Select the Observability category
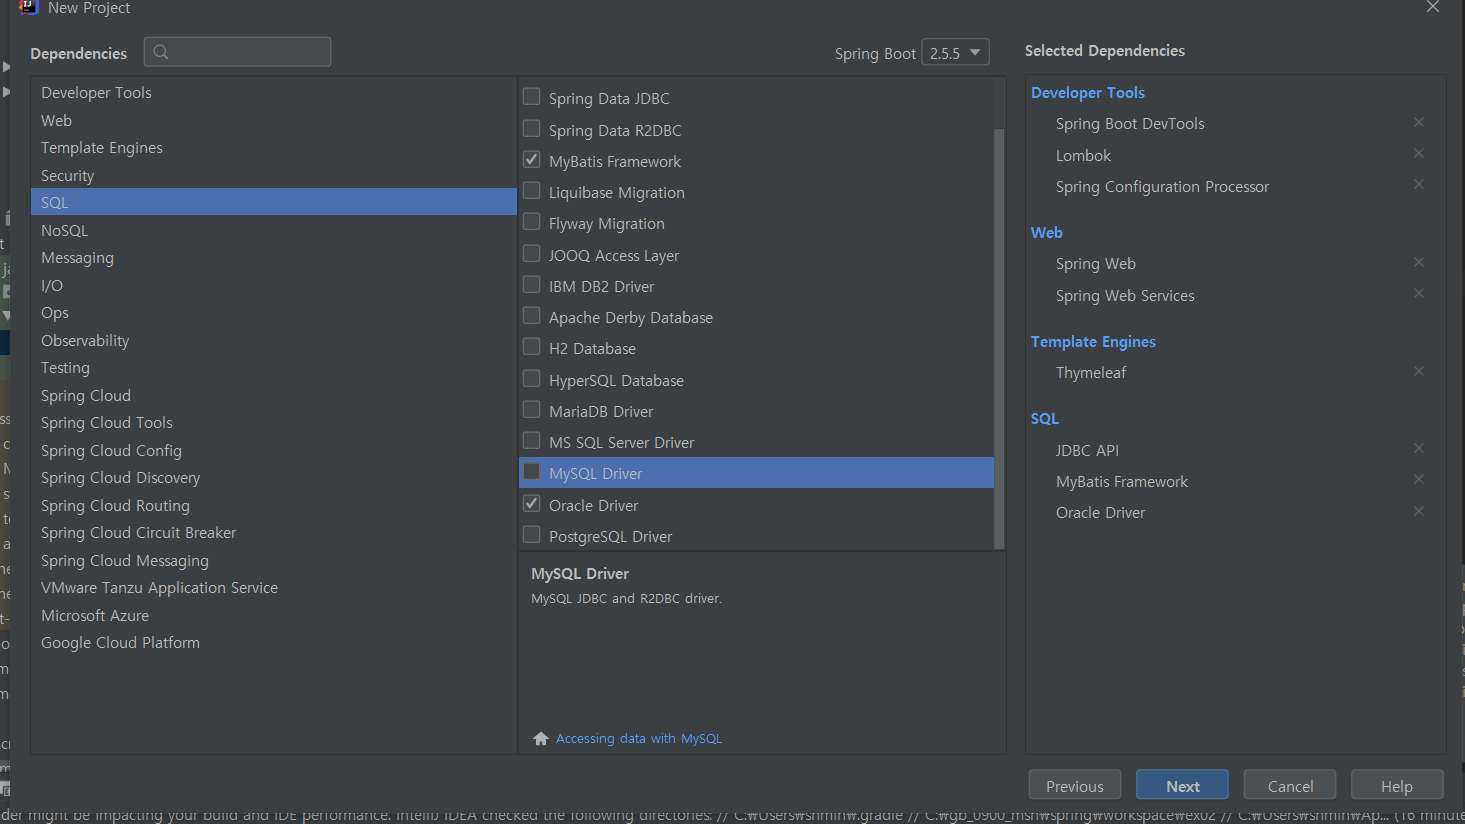 (273, 340)
